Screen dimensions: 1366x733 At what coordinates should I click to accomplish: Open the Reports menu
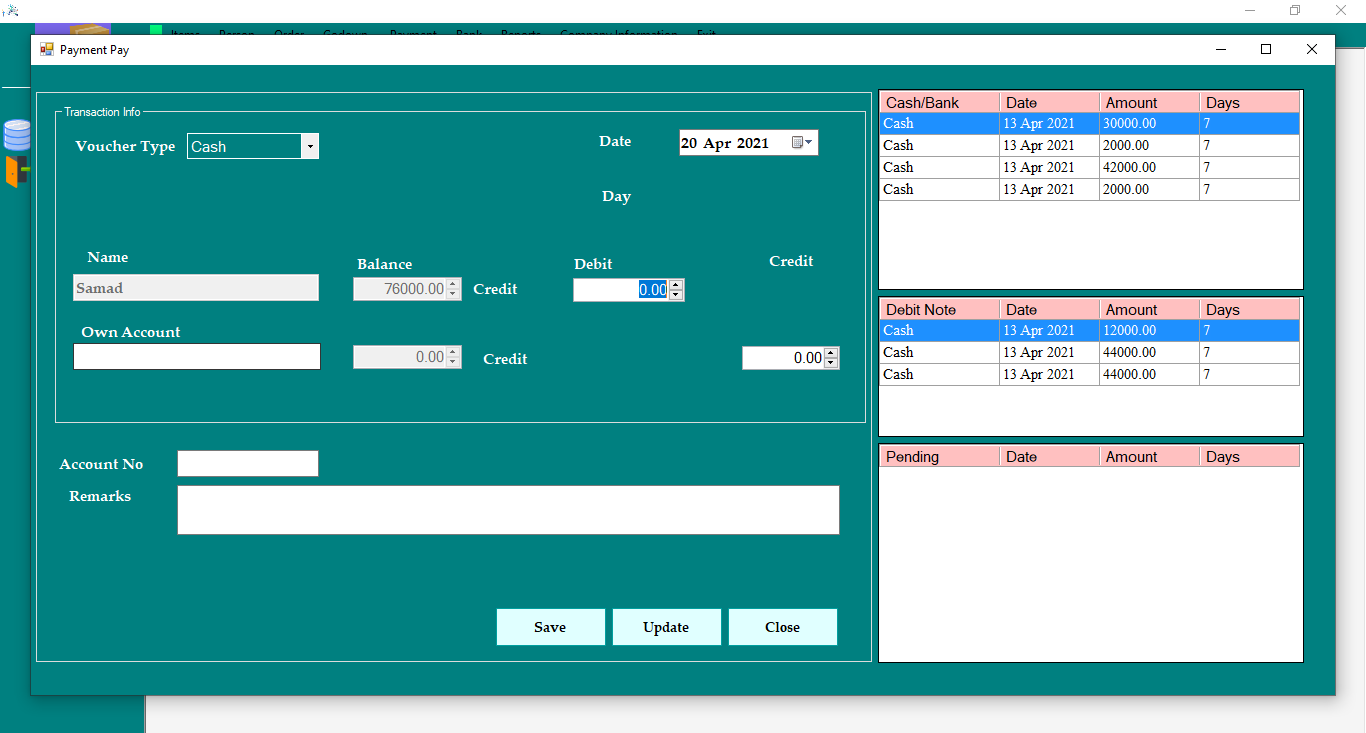click(520, 33)
